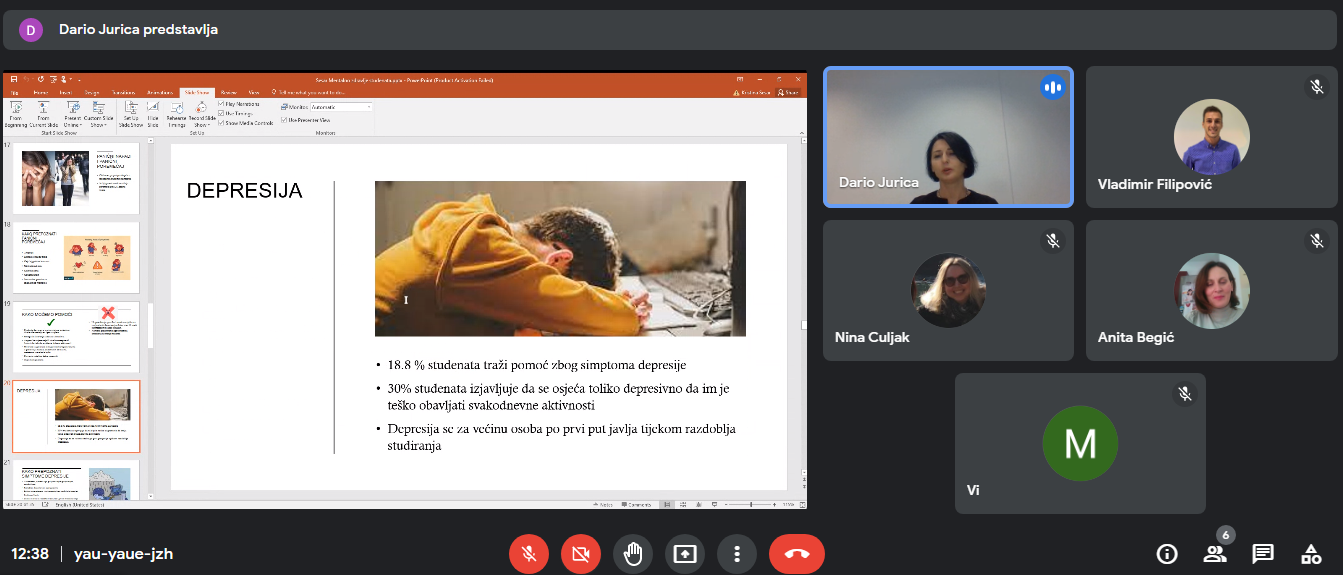
Task: Select the Review ribbon tab
Action: tap(228, 92)
